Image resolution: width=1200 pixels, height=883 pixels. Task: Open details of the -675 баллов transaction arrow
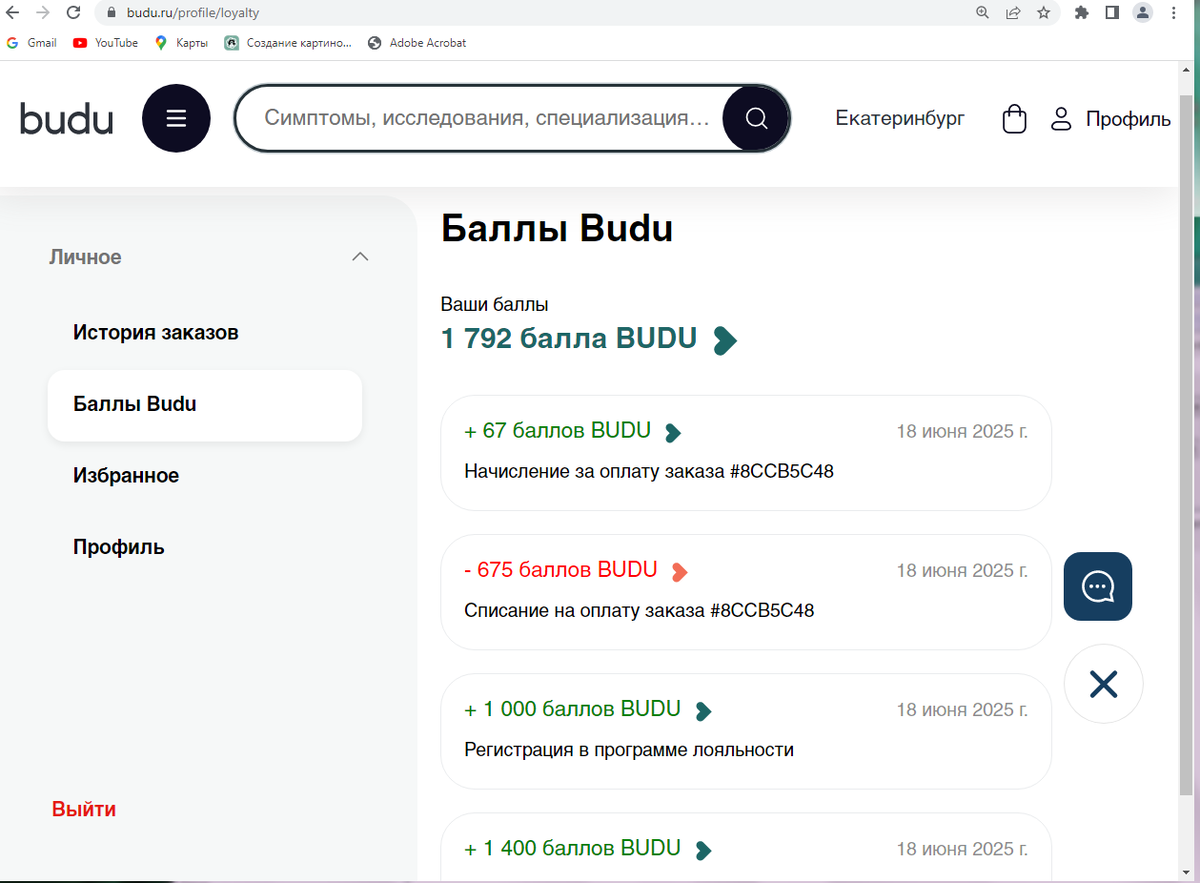point(679,571)
